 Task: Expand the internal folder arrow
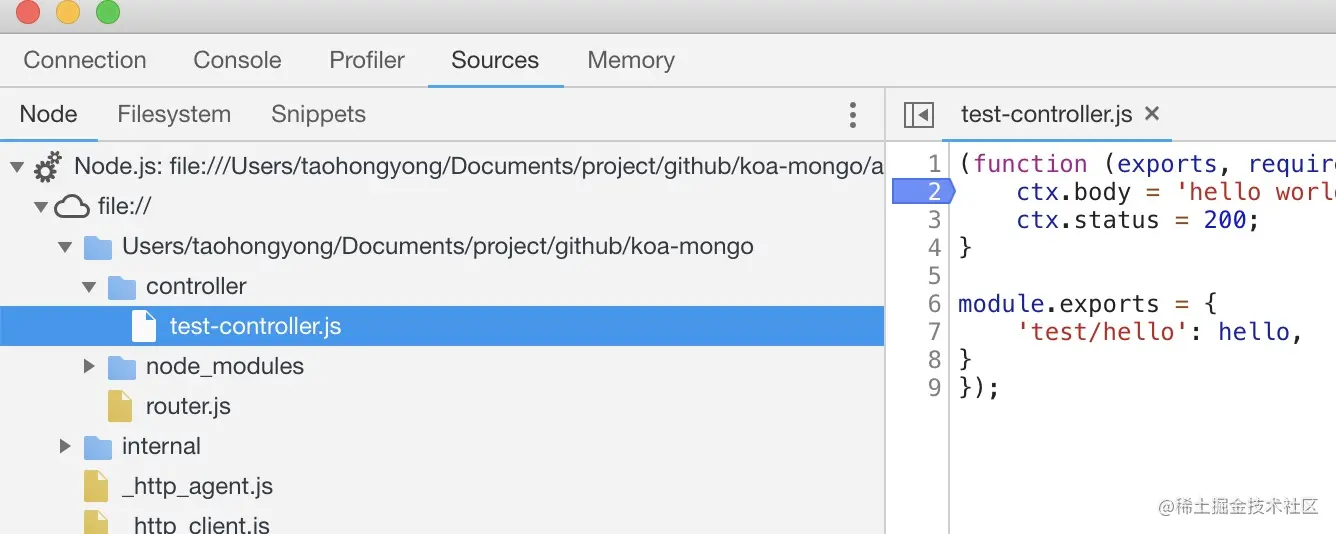65,447
